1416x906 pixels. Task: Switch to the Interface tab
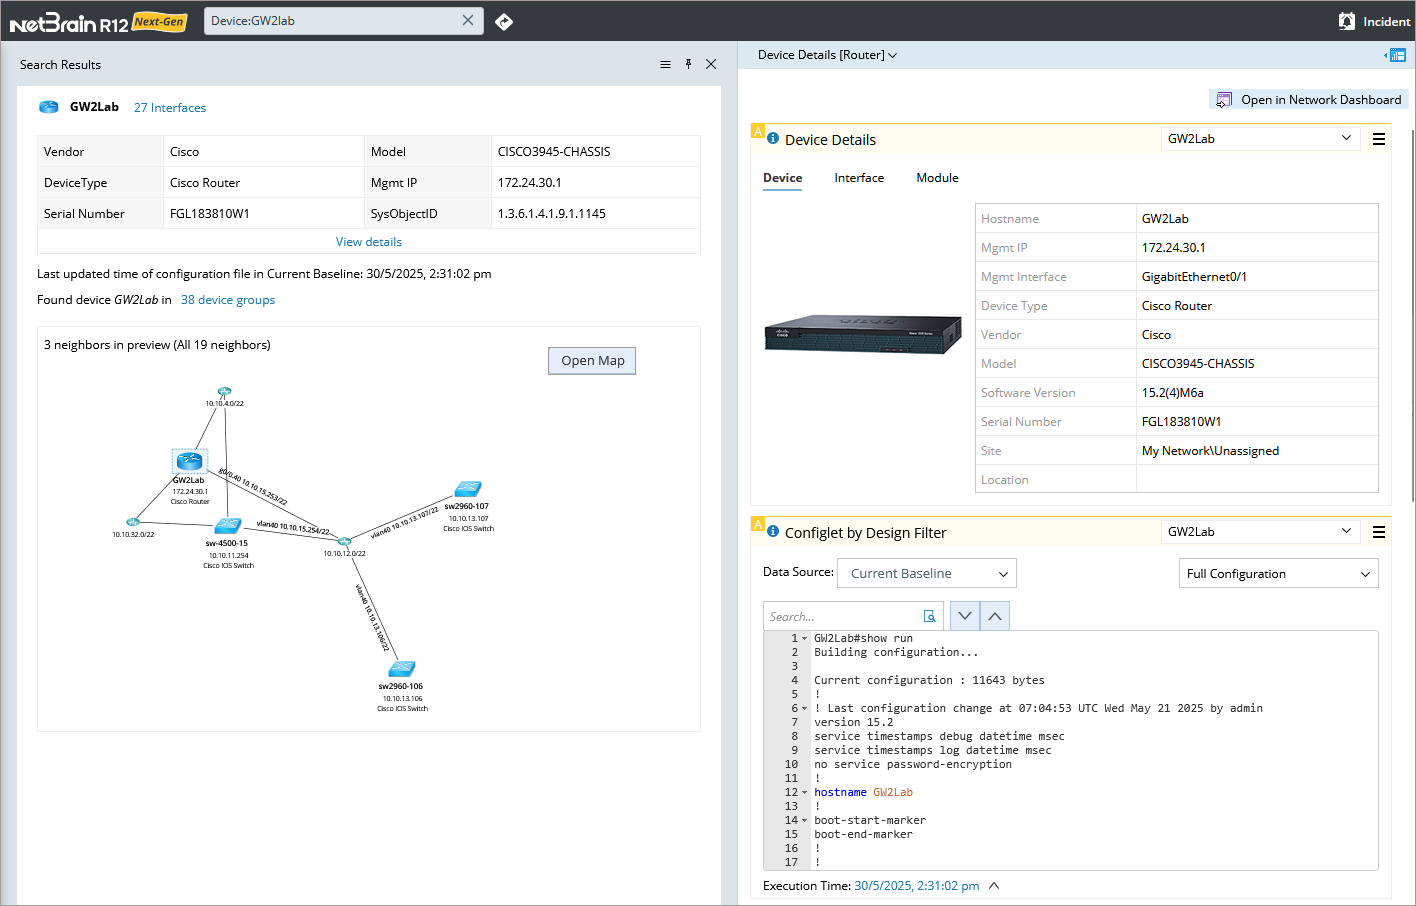[x=859, y=178]
